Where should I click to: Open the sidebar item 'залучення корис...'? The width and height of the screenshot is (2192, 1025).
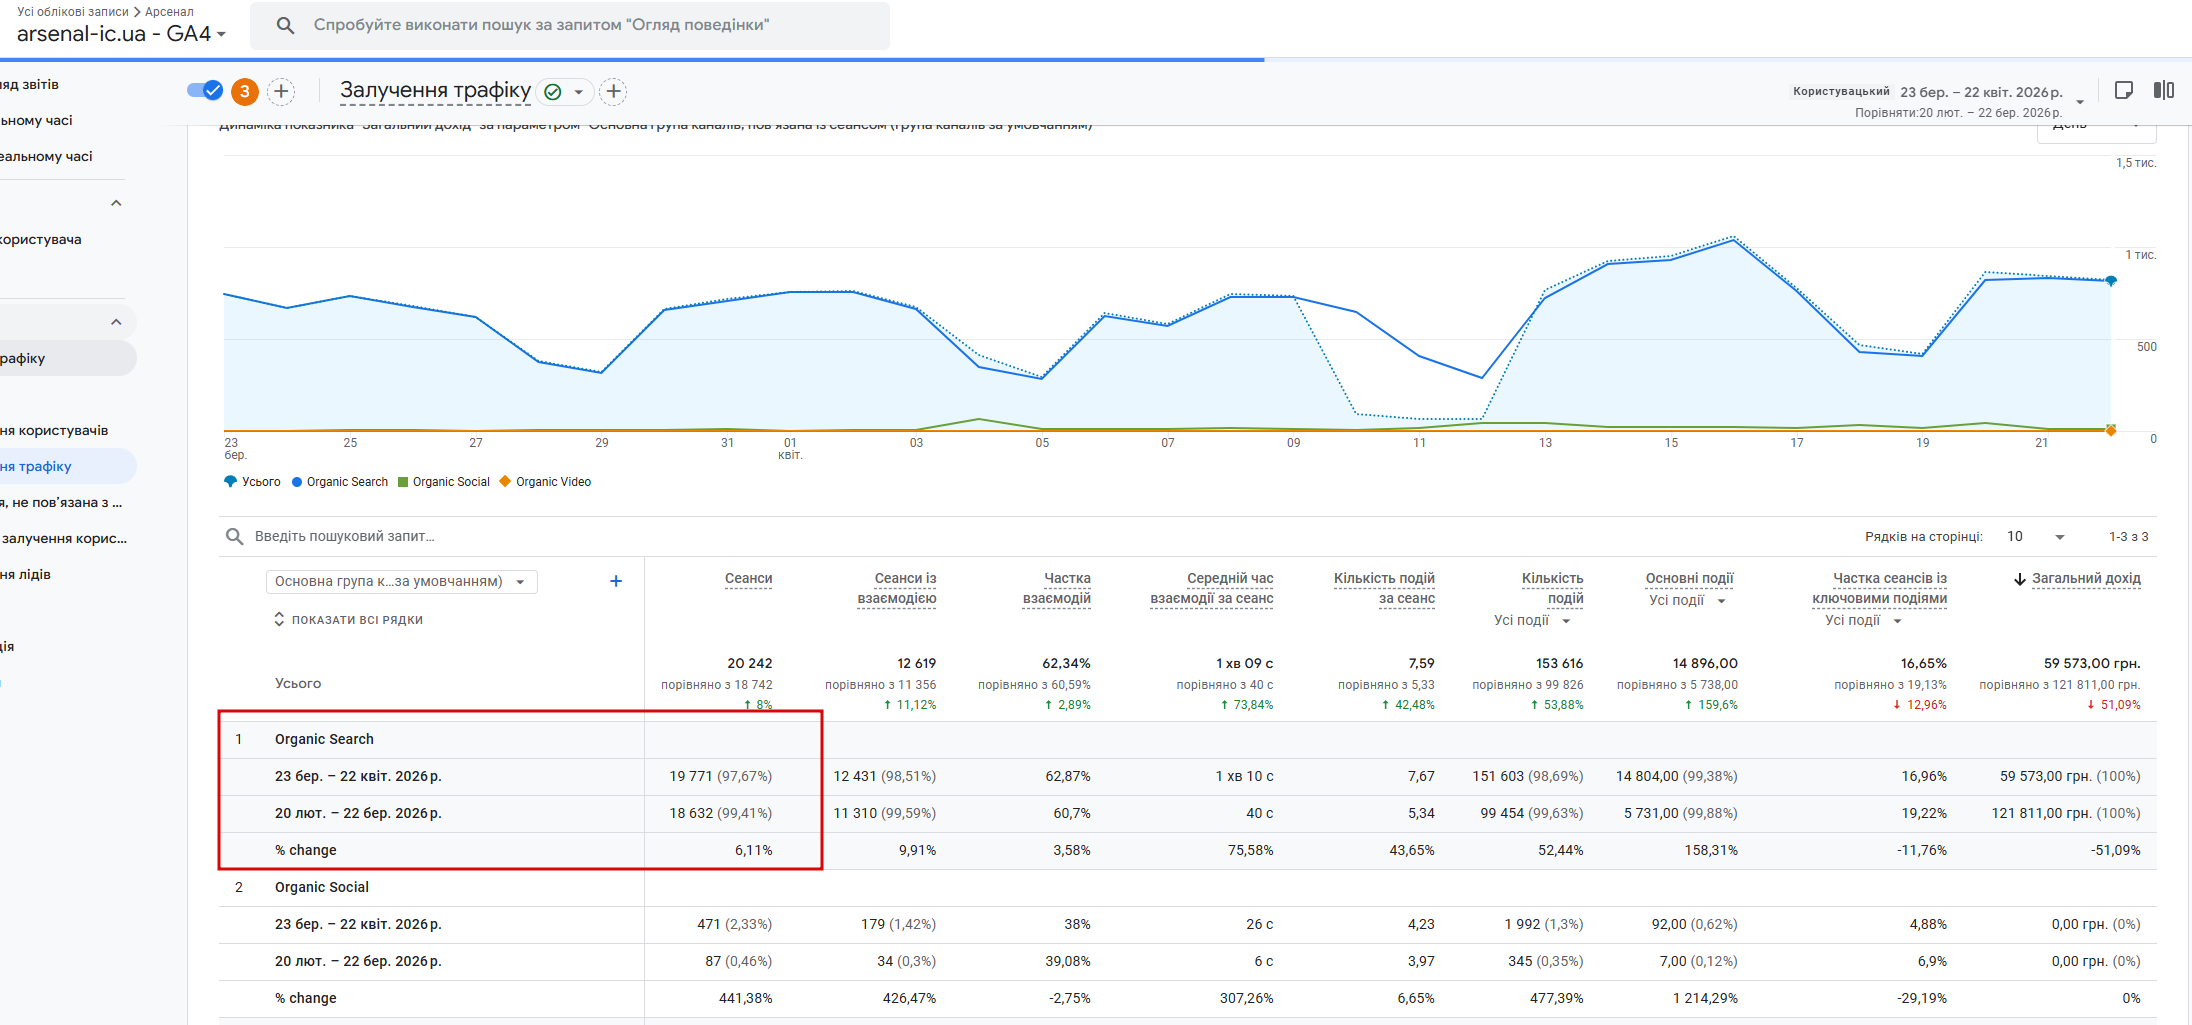(64, 539)
